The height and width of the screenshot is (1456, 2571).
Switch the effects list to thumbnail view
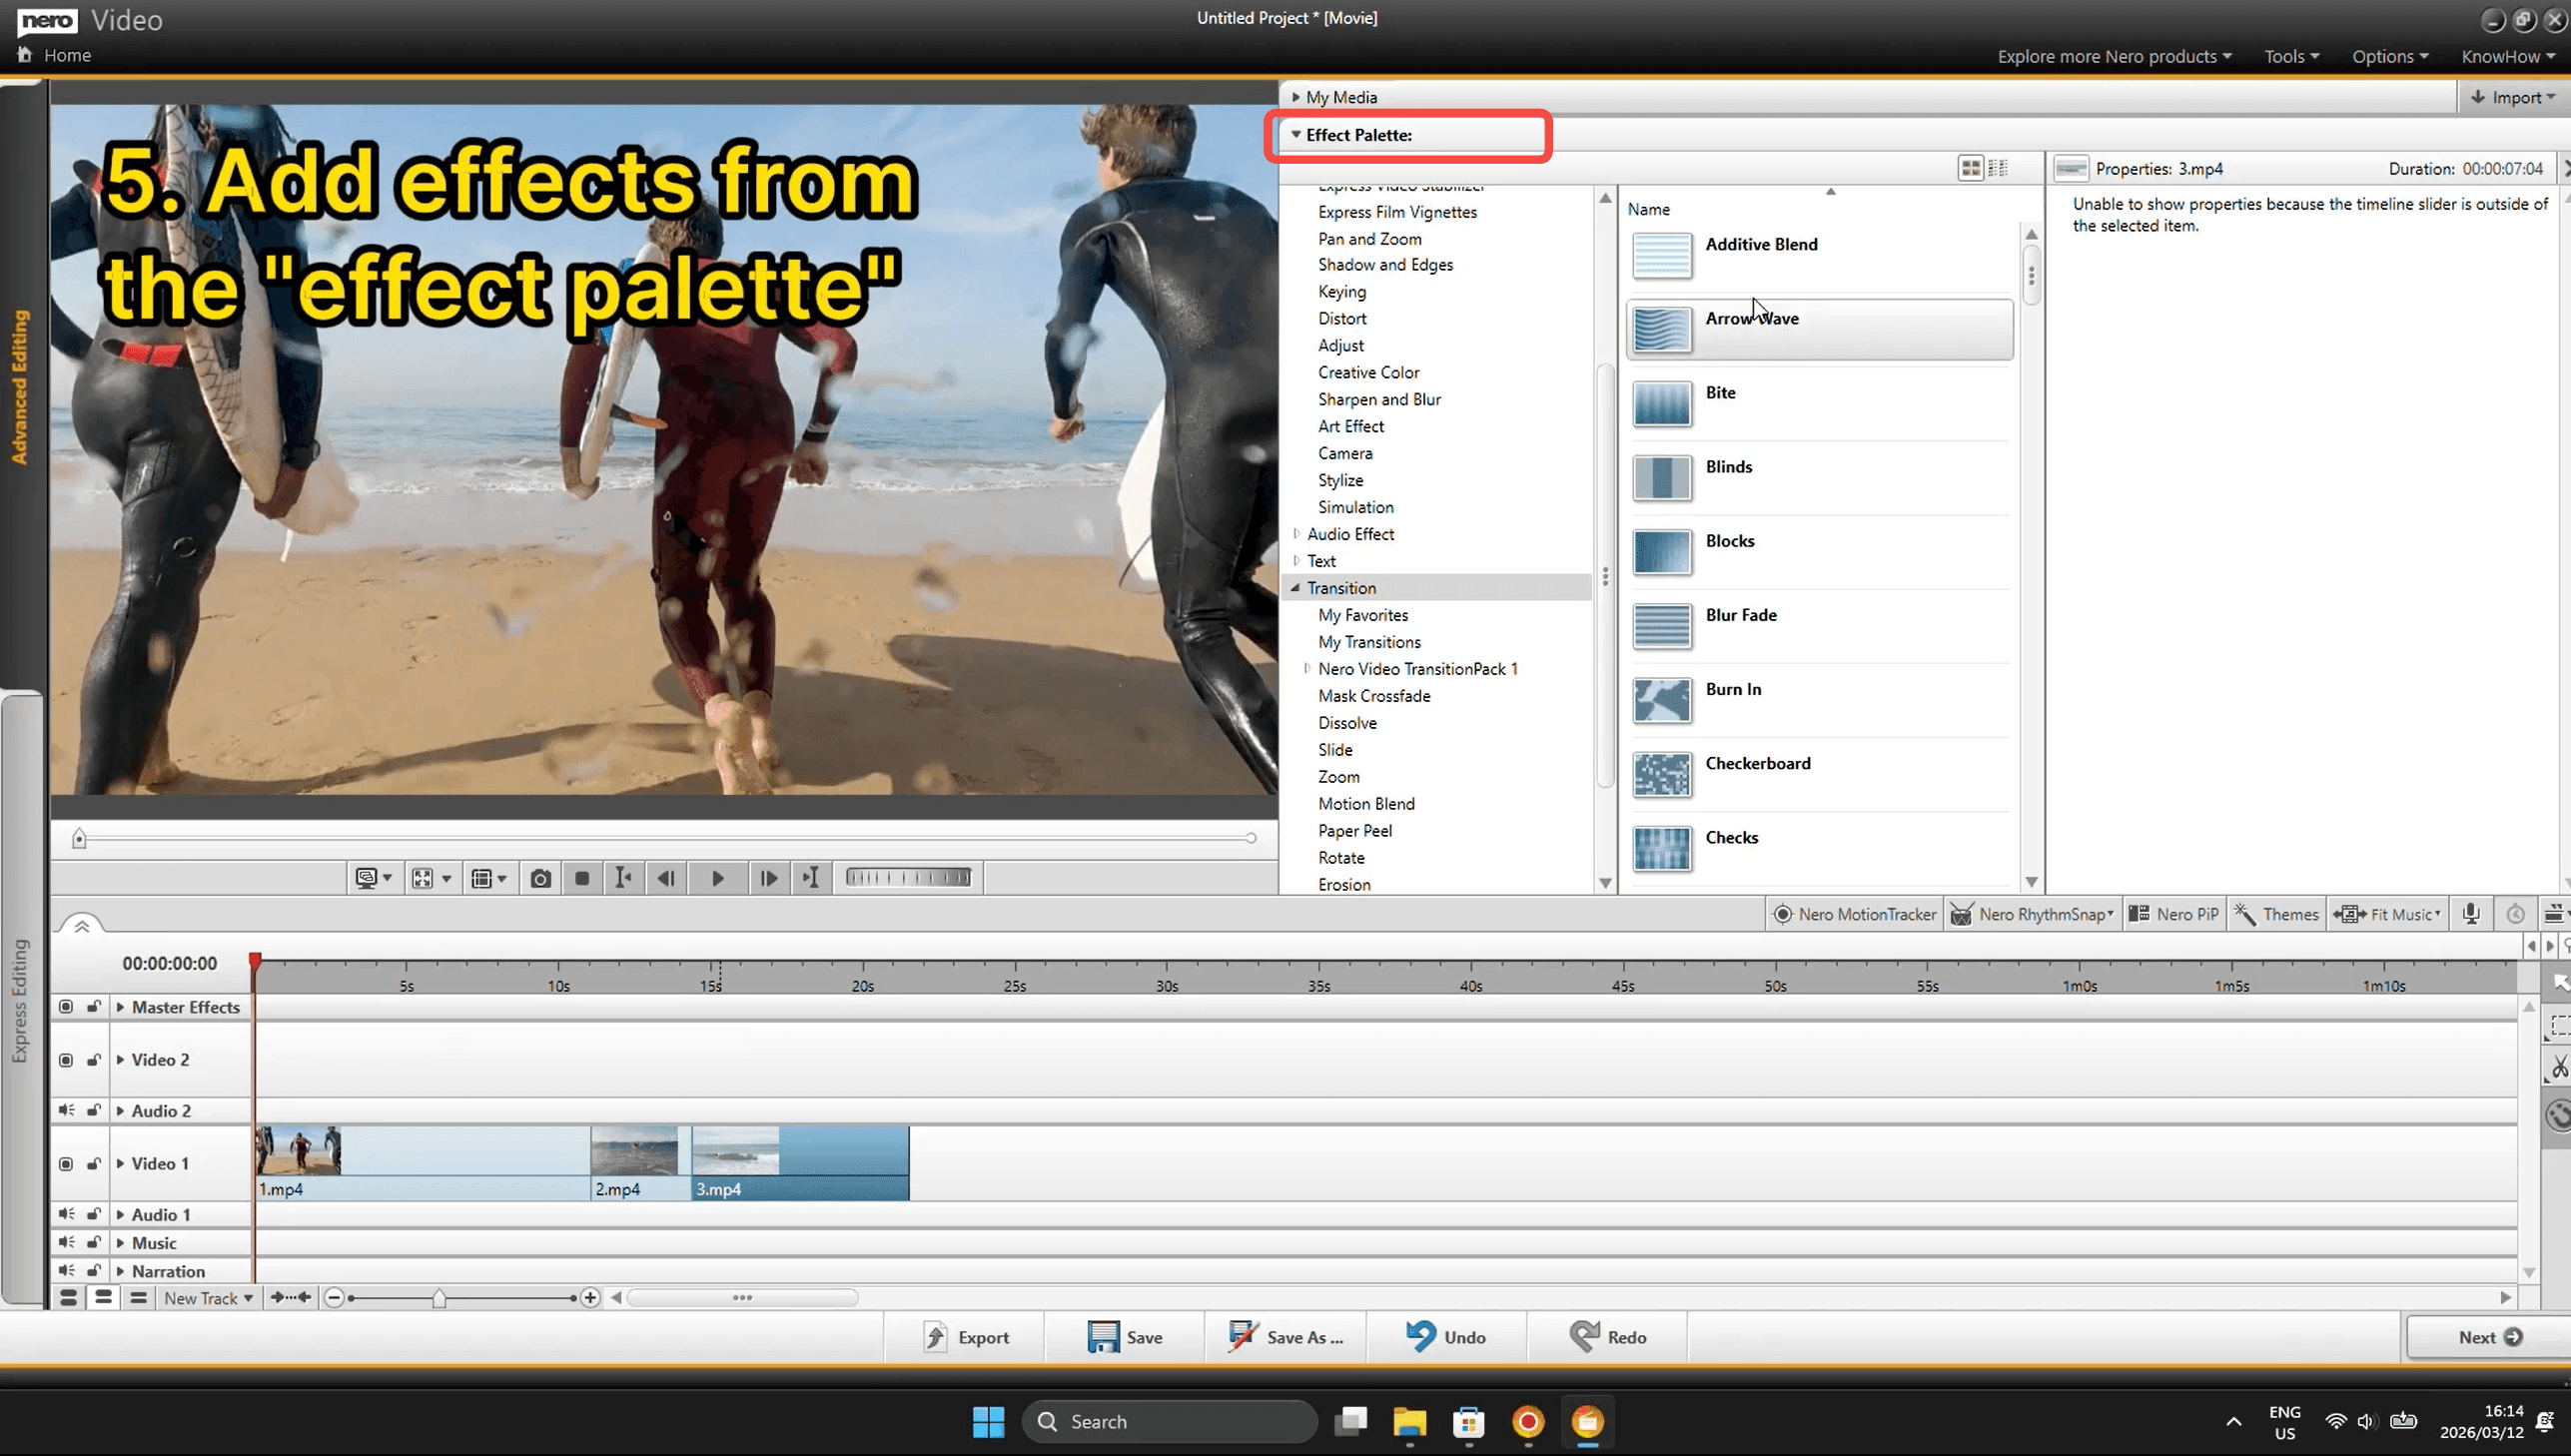coord(1970,168)
